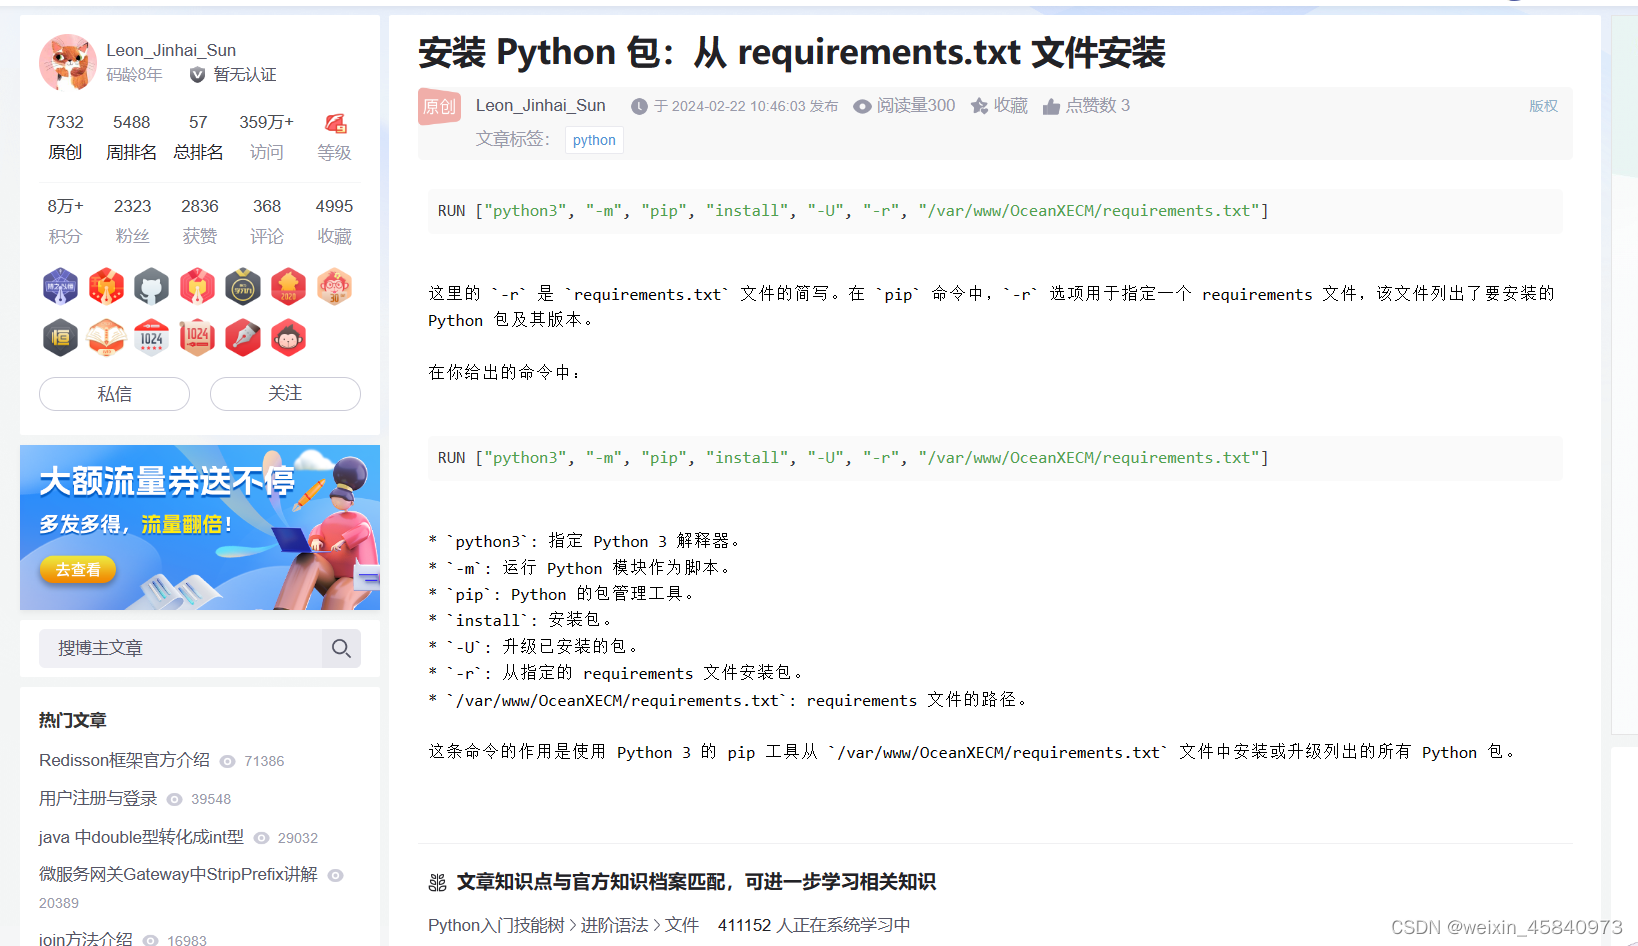Click the 1024 four-star badge icon
This screenshot has width=1638, height=946.
[x=151, y=338]
